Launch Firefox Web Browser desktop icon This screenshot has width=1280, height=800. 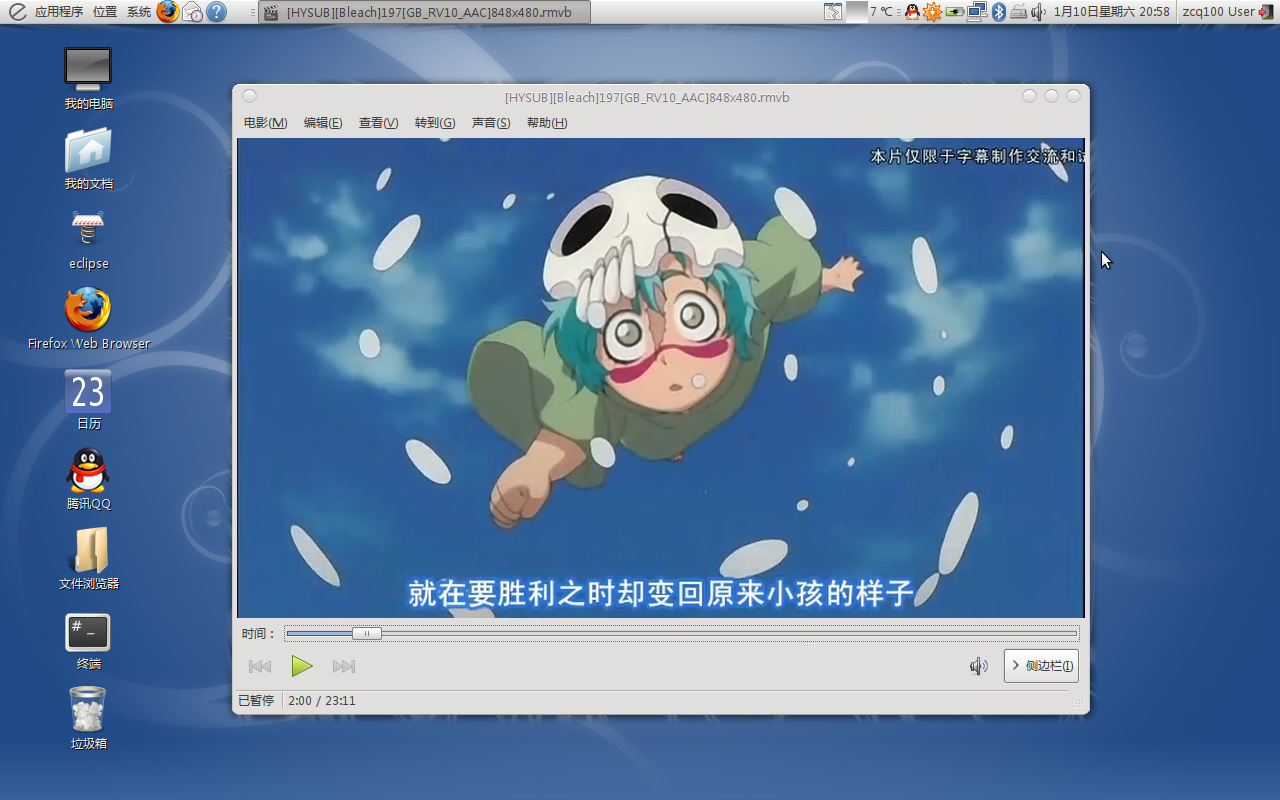(x=88, y=319)
